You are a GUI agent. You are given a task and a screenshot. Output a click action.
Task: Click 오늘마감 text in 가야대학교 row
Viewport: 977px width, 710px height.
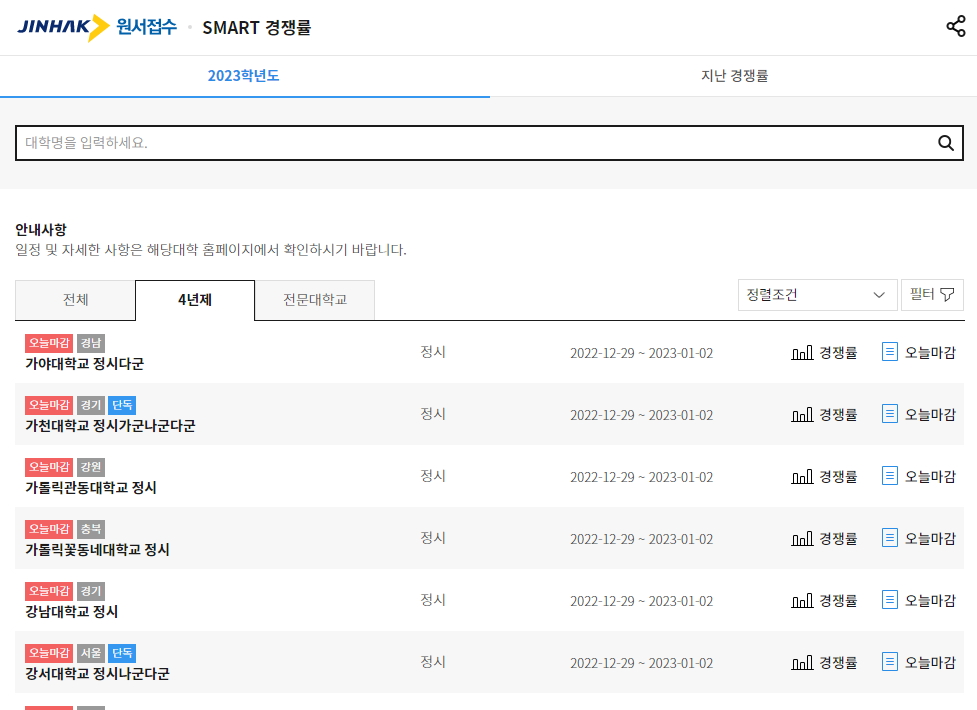pos(930,353)
